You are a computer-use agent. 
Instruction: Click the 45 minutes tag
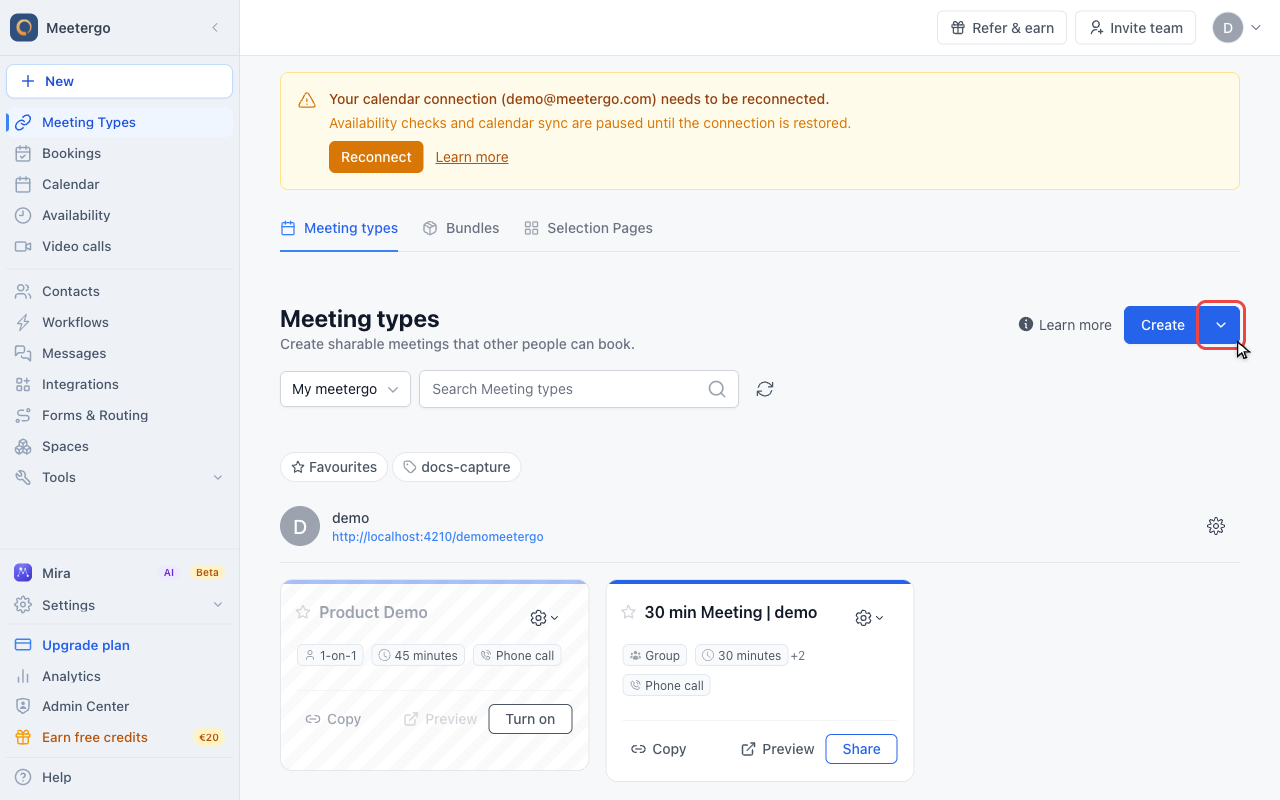click(x=418, y=656)
